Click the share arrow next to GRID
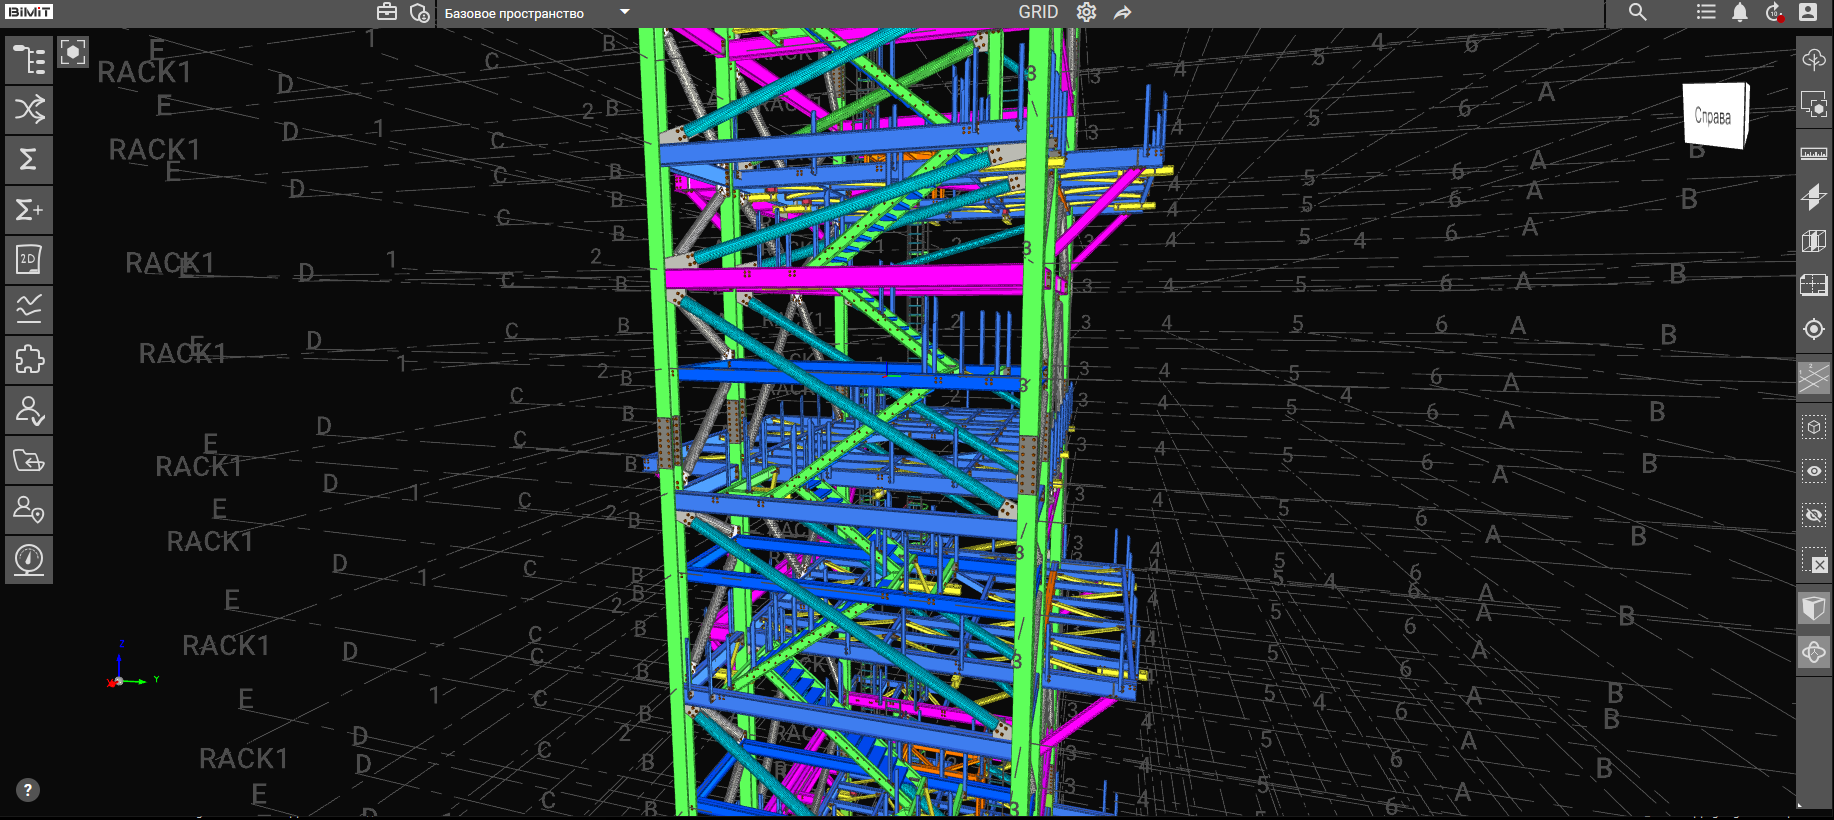The image size is (1834, 820). [x=1123, y=12]
